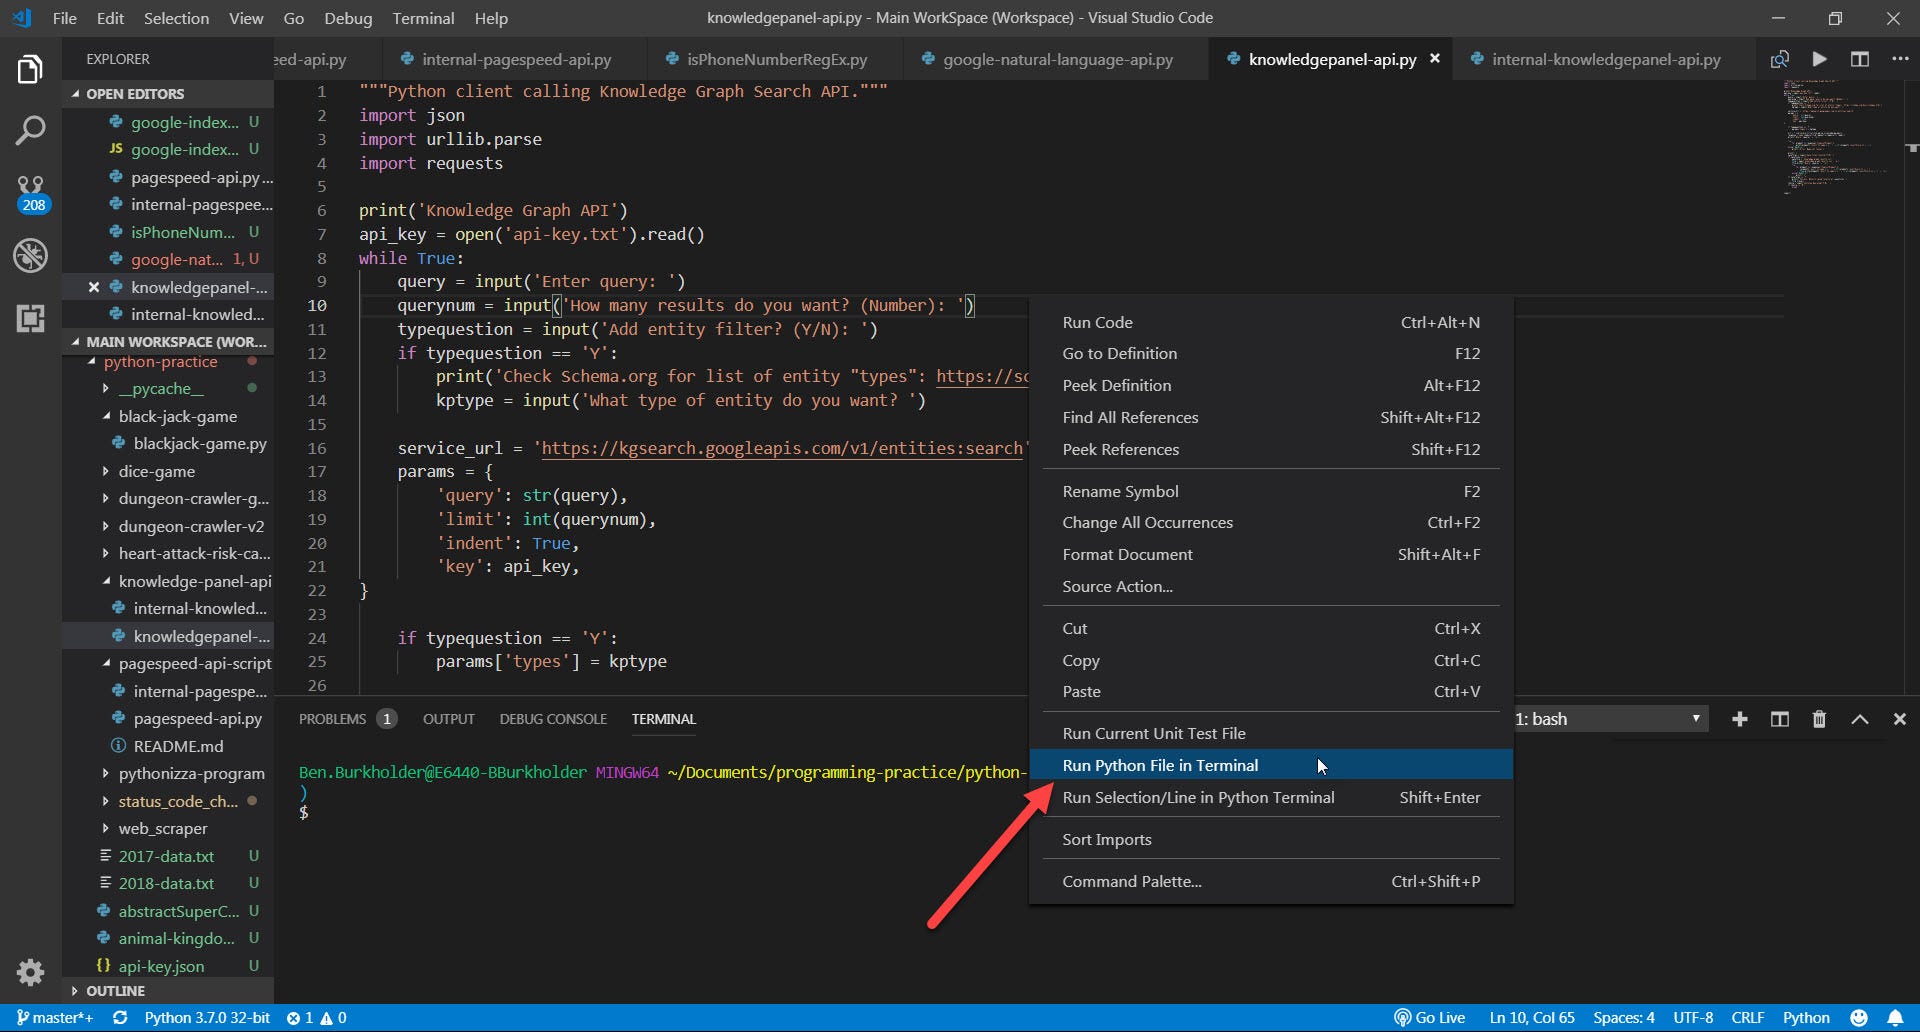Add a new terminal with the plus icon

pos(1740,718)
